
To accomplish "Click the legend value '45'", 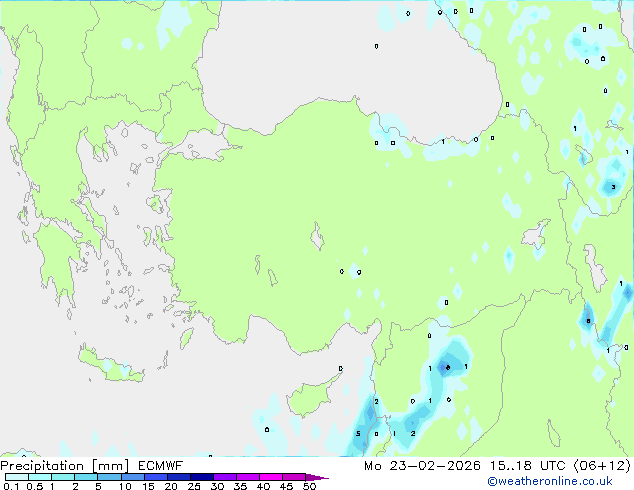I will (286, 486).
